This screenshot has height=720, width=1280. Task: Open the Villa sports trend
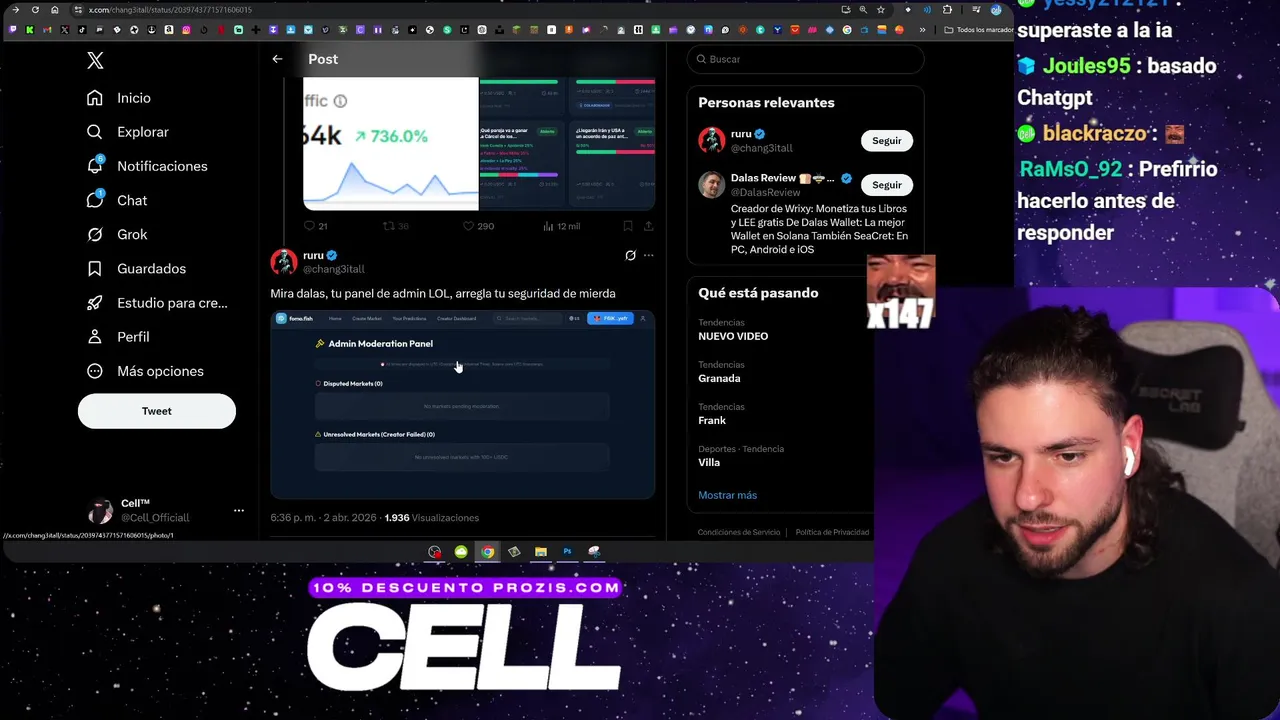[x=709, y=462]
